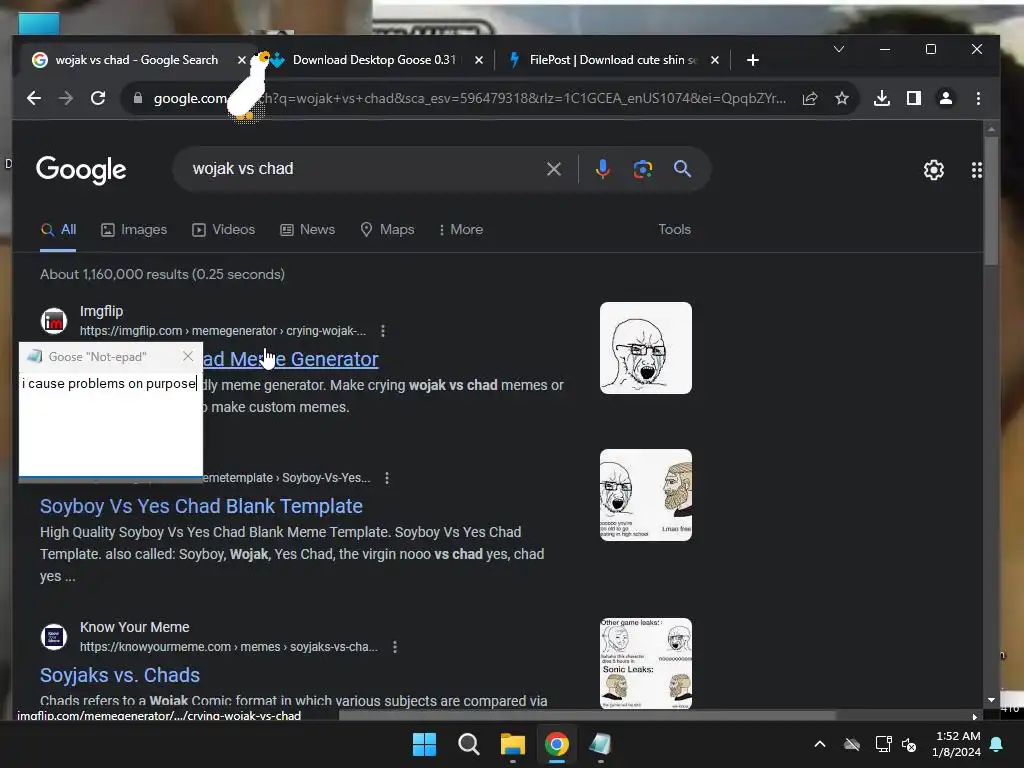The height and width of the screenshot is (768, 1024).
Task: Start voice search with the microphone icon
Action: [602, 169]
